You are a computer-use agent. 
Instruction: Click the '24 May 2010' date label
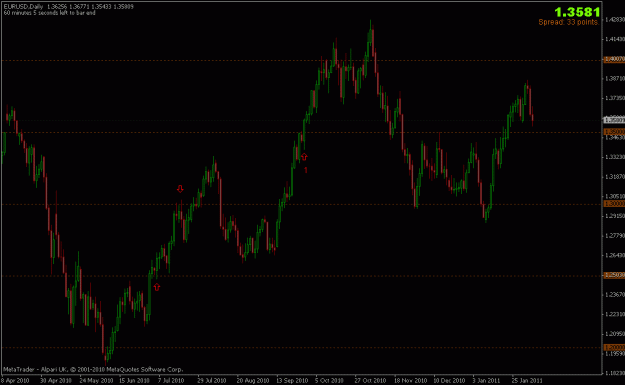point(96,380)
